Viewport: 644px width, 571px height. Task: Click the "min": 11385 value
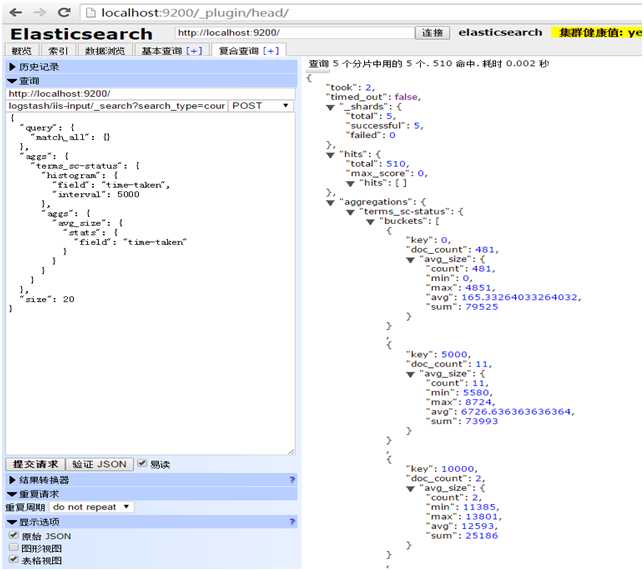[479, 507]
